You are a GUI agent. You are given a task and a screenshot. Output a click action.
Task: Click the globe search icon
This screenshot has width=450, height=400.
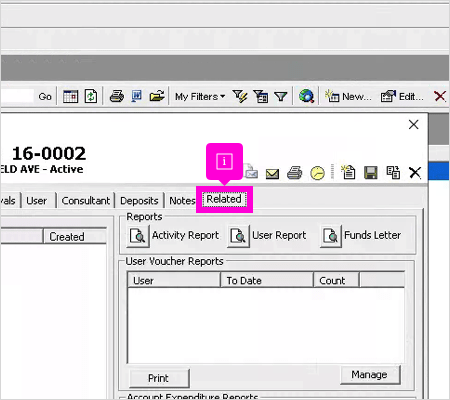[x=306, y=96]
